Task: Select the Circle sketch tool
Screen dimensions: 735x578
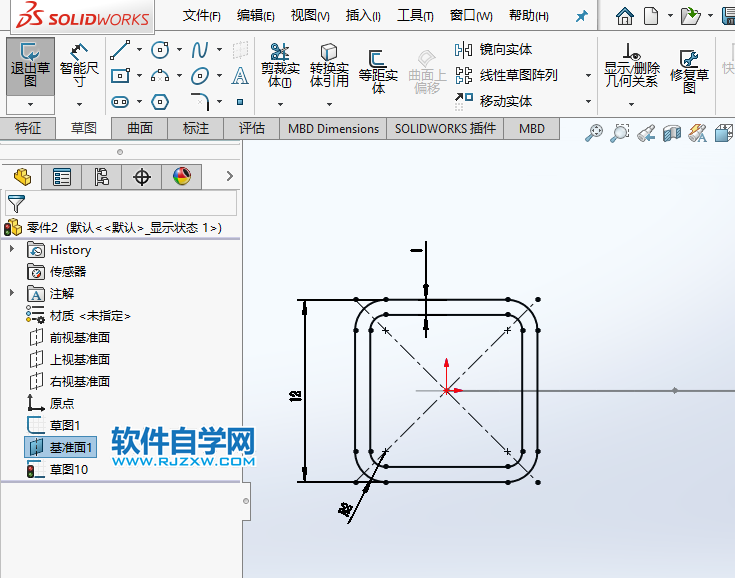Action: 160,50
